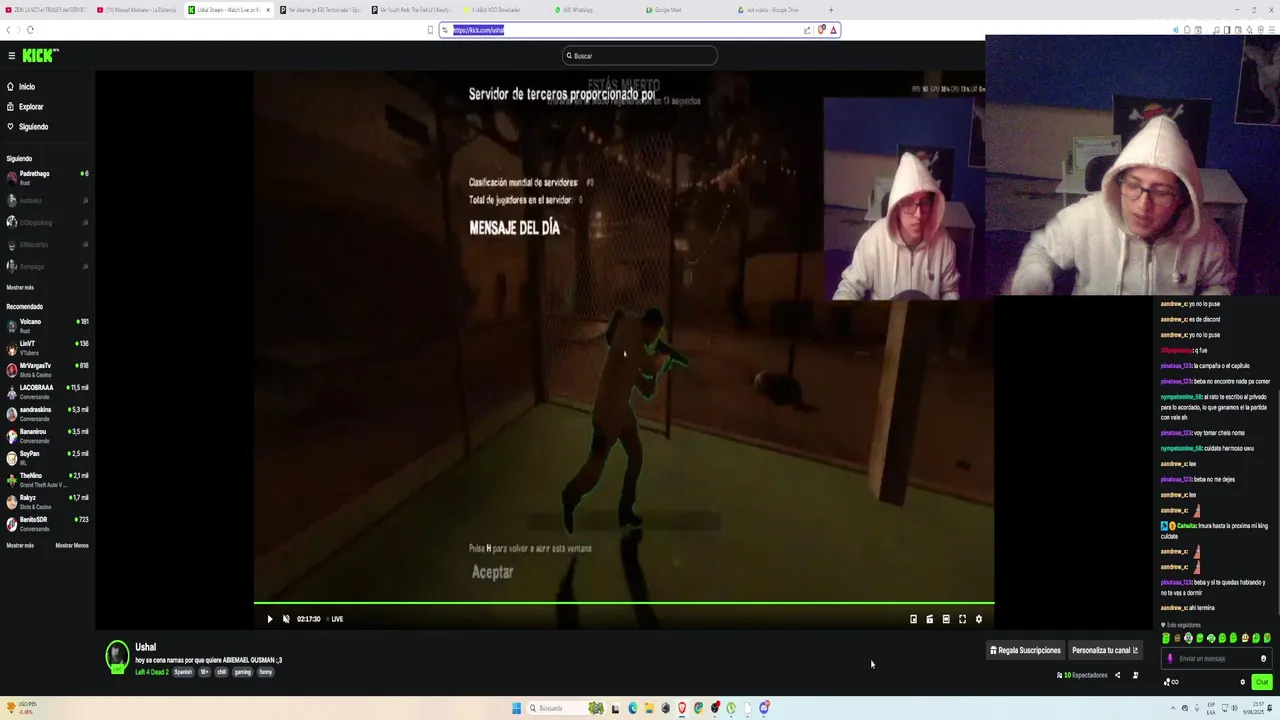
Task: Expand Mostrar más under Recomendado
Action: coord(20,545)
